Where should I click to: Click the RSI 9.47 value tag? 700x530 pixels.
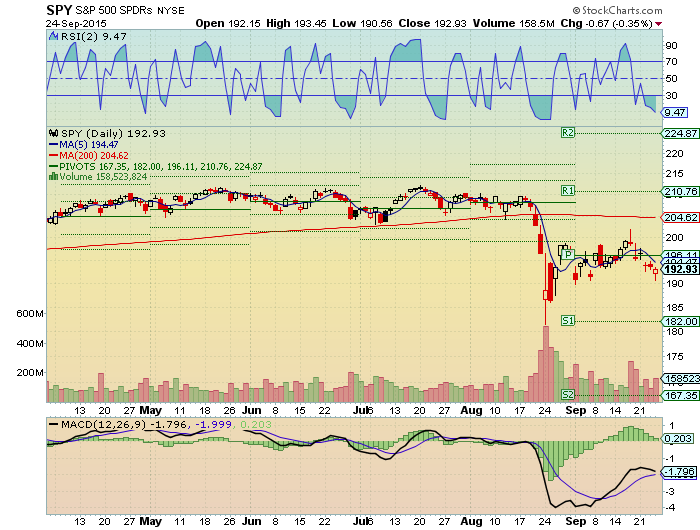coord(675,113)
